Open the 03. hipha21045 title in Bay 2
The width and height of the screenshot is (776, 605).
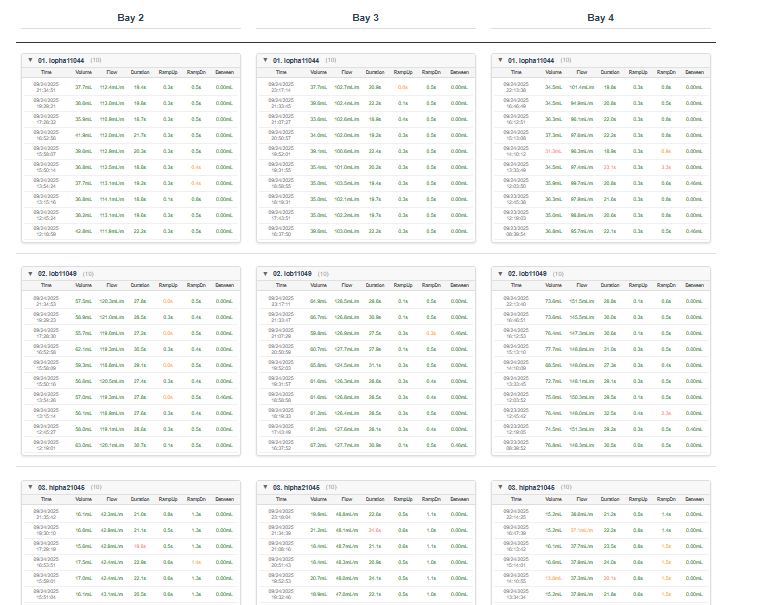pos(65,487)
